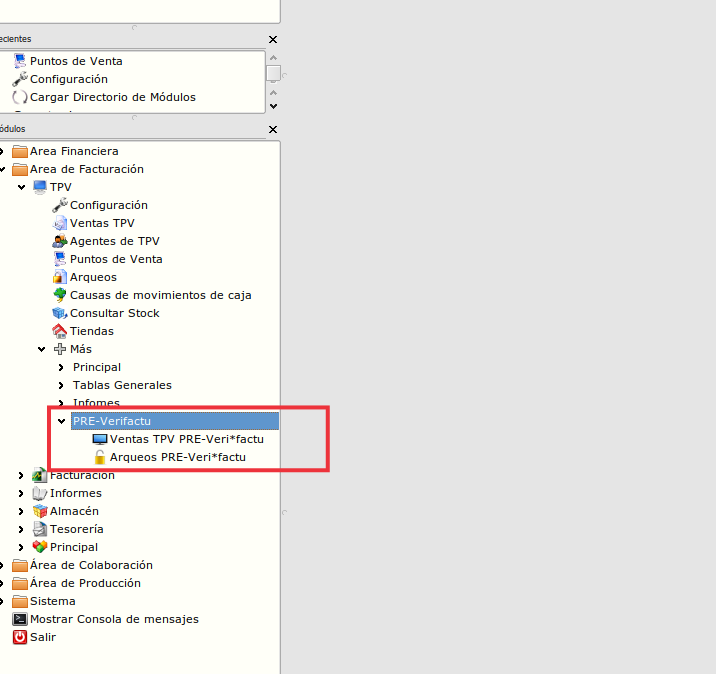Click the Tiendas house icon
716x674 pixels.
[x=60, y=331]
